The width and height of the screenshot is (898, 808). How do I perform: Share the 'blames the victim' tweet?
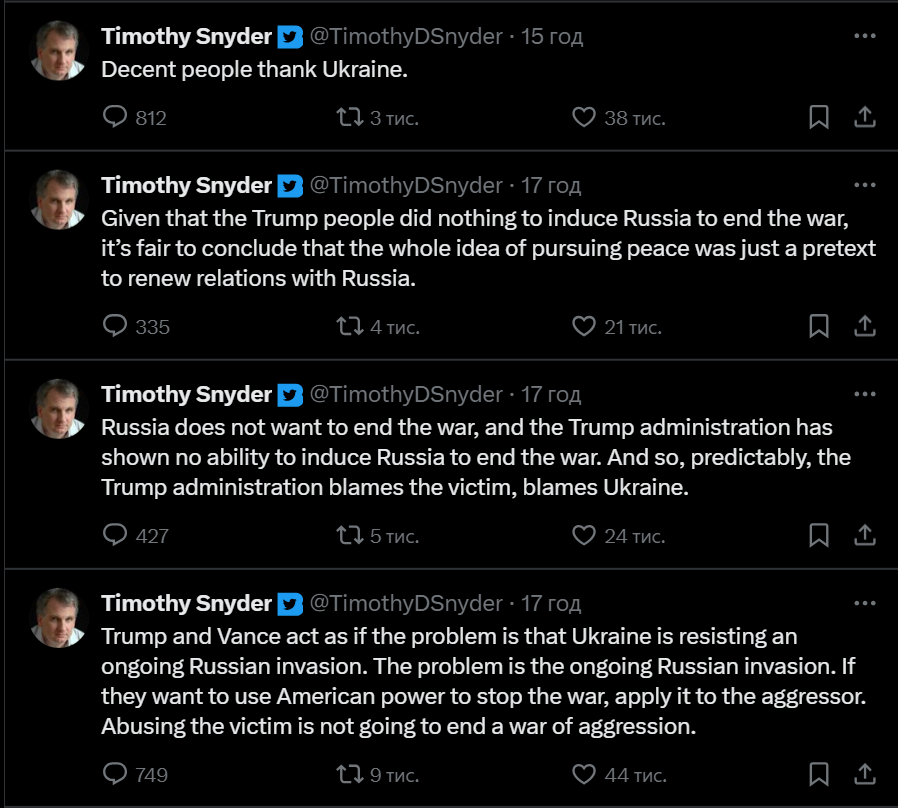865,535
